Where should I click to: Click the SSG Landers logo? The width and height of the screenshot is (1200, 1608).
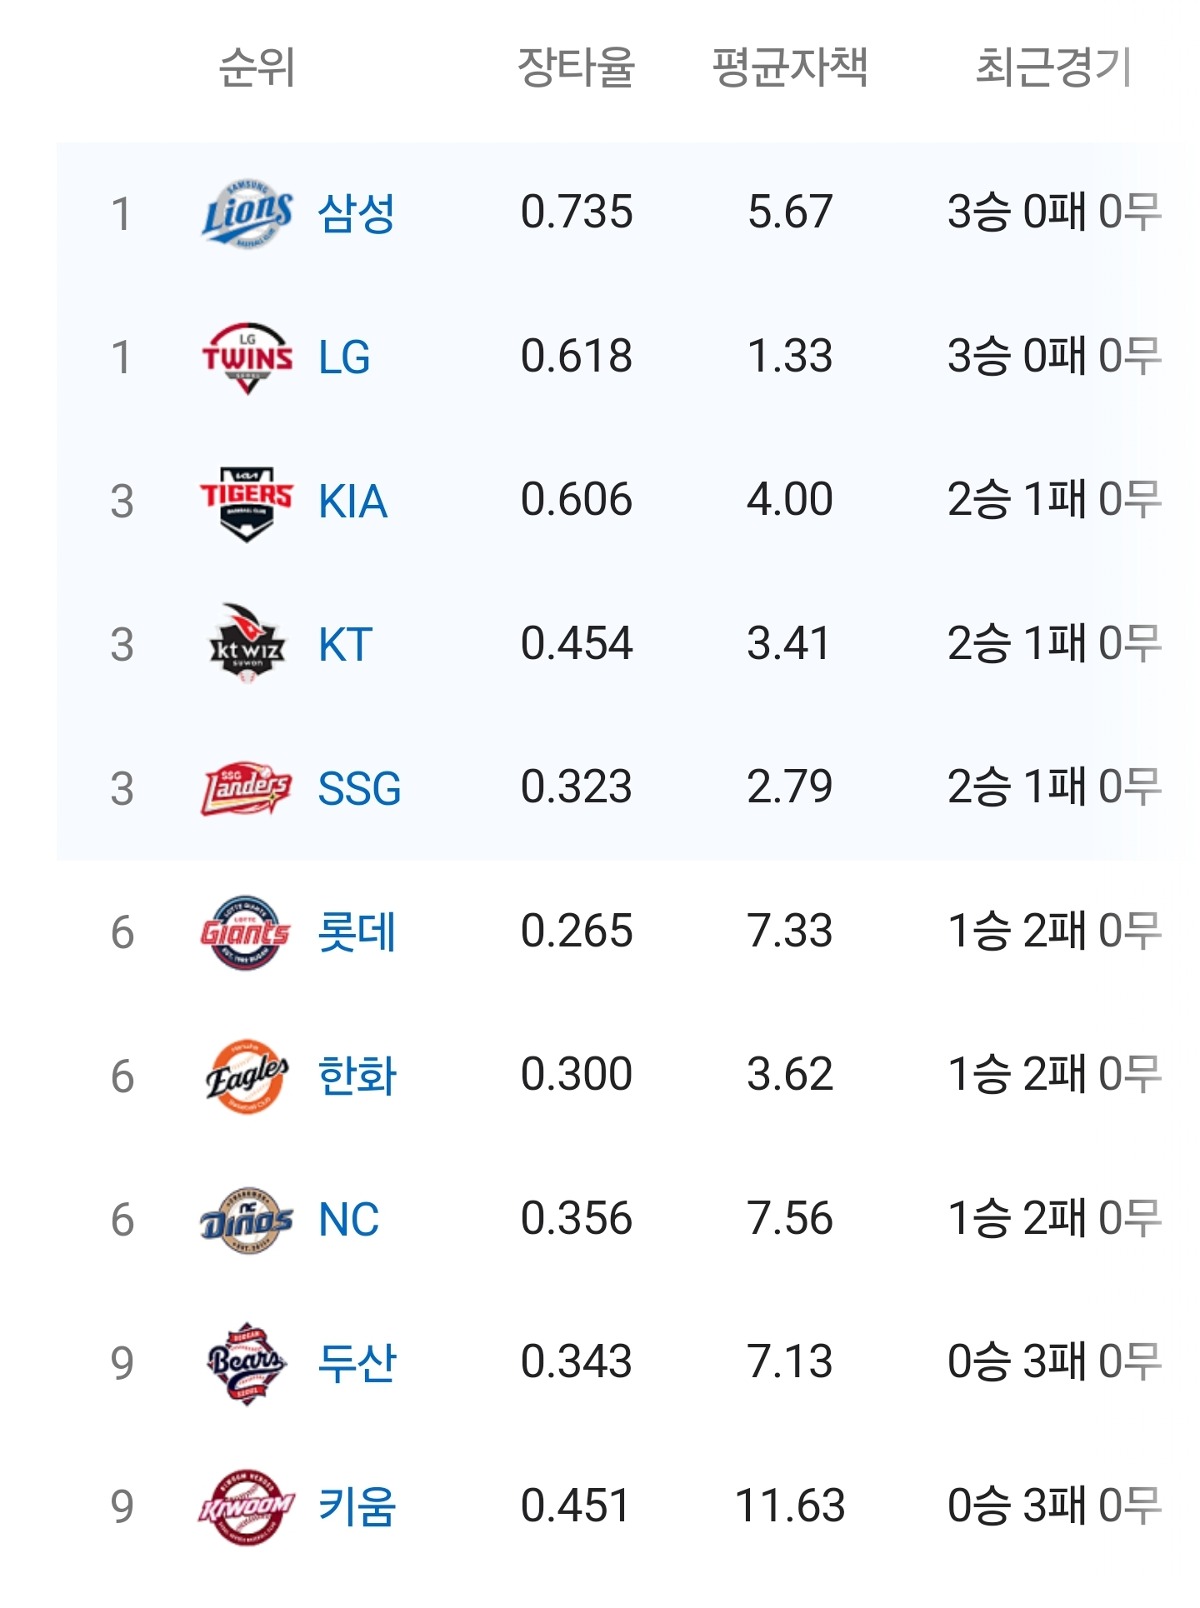[x=246, y=789]
